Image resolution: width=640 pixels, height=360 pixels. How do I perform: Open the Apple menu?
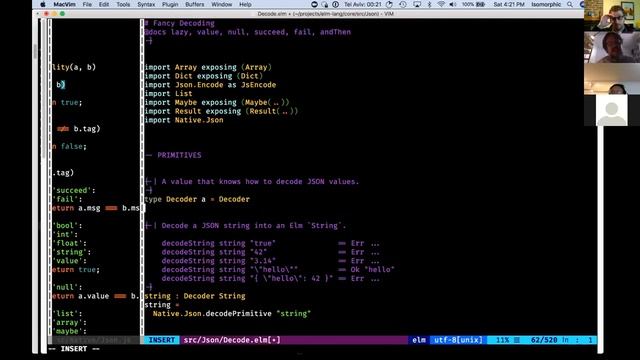tap(43, 4)
